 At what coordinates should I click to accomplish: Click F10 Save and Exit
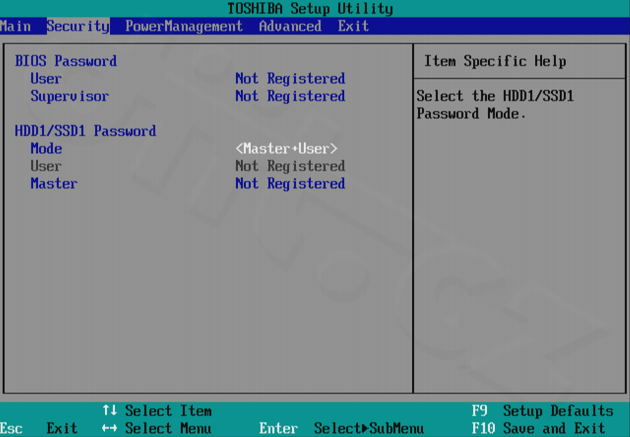[538, 429]
